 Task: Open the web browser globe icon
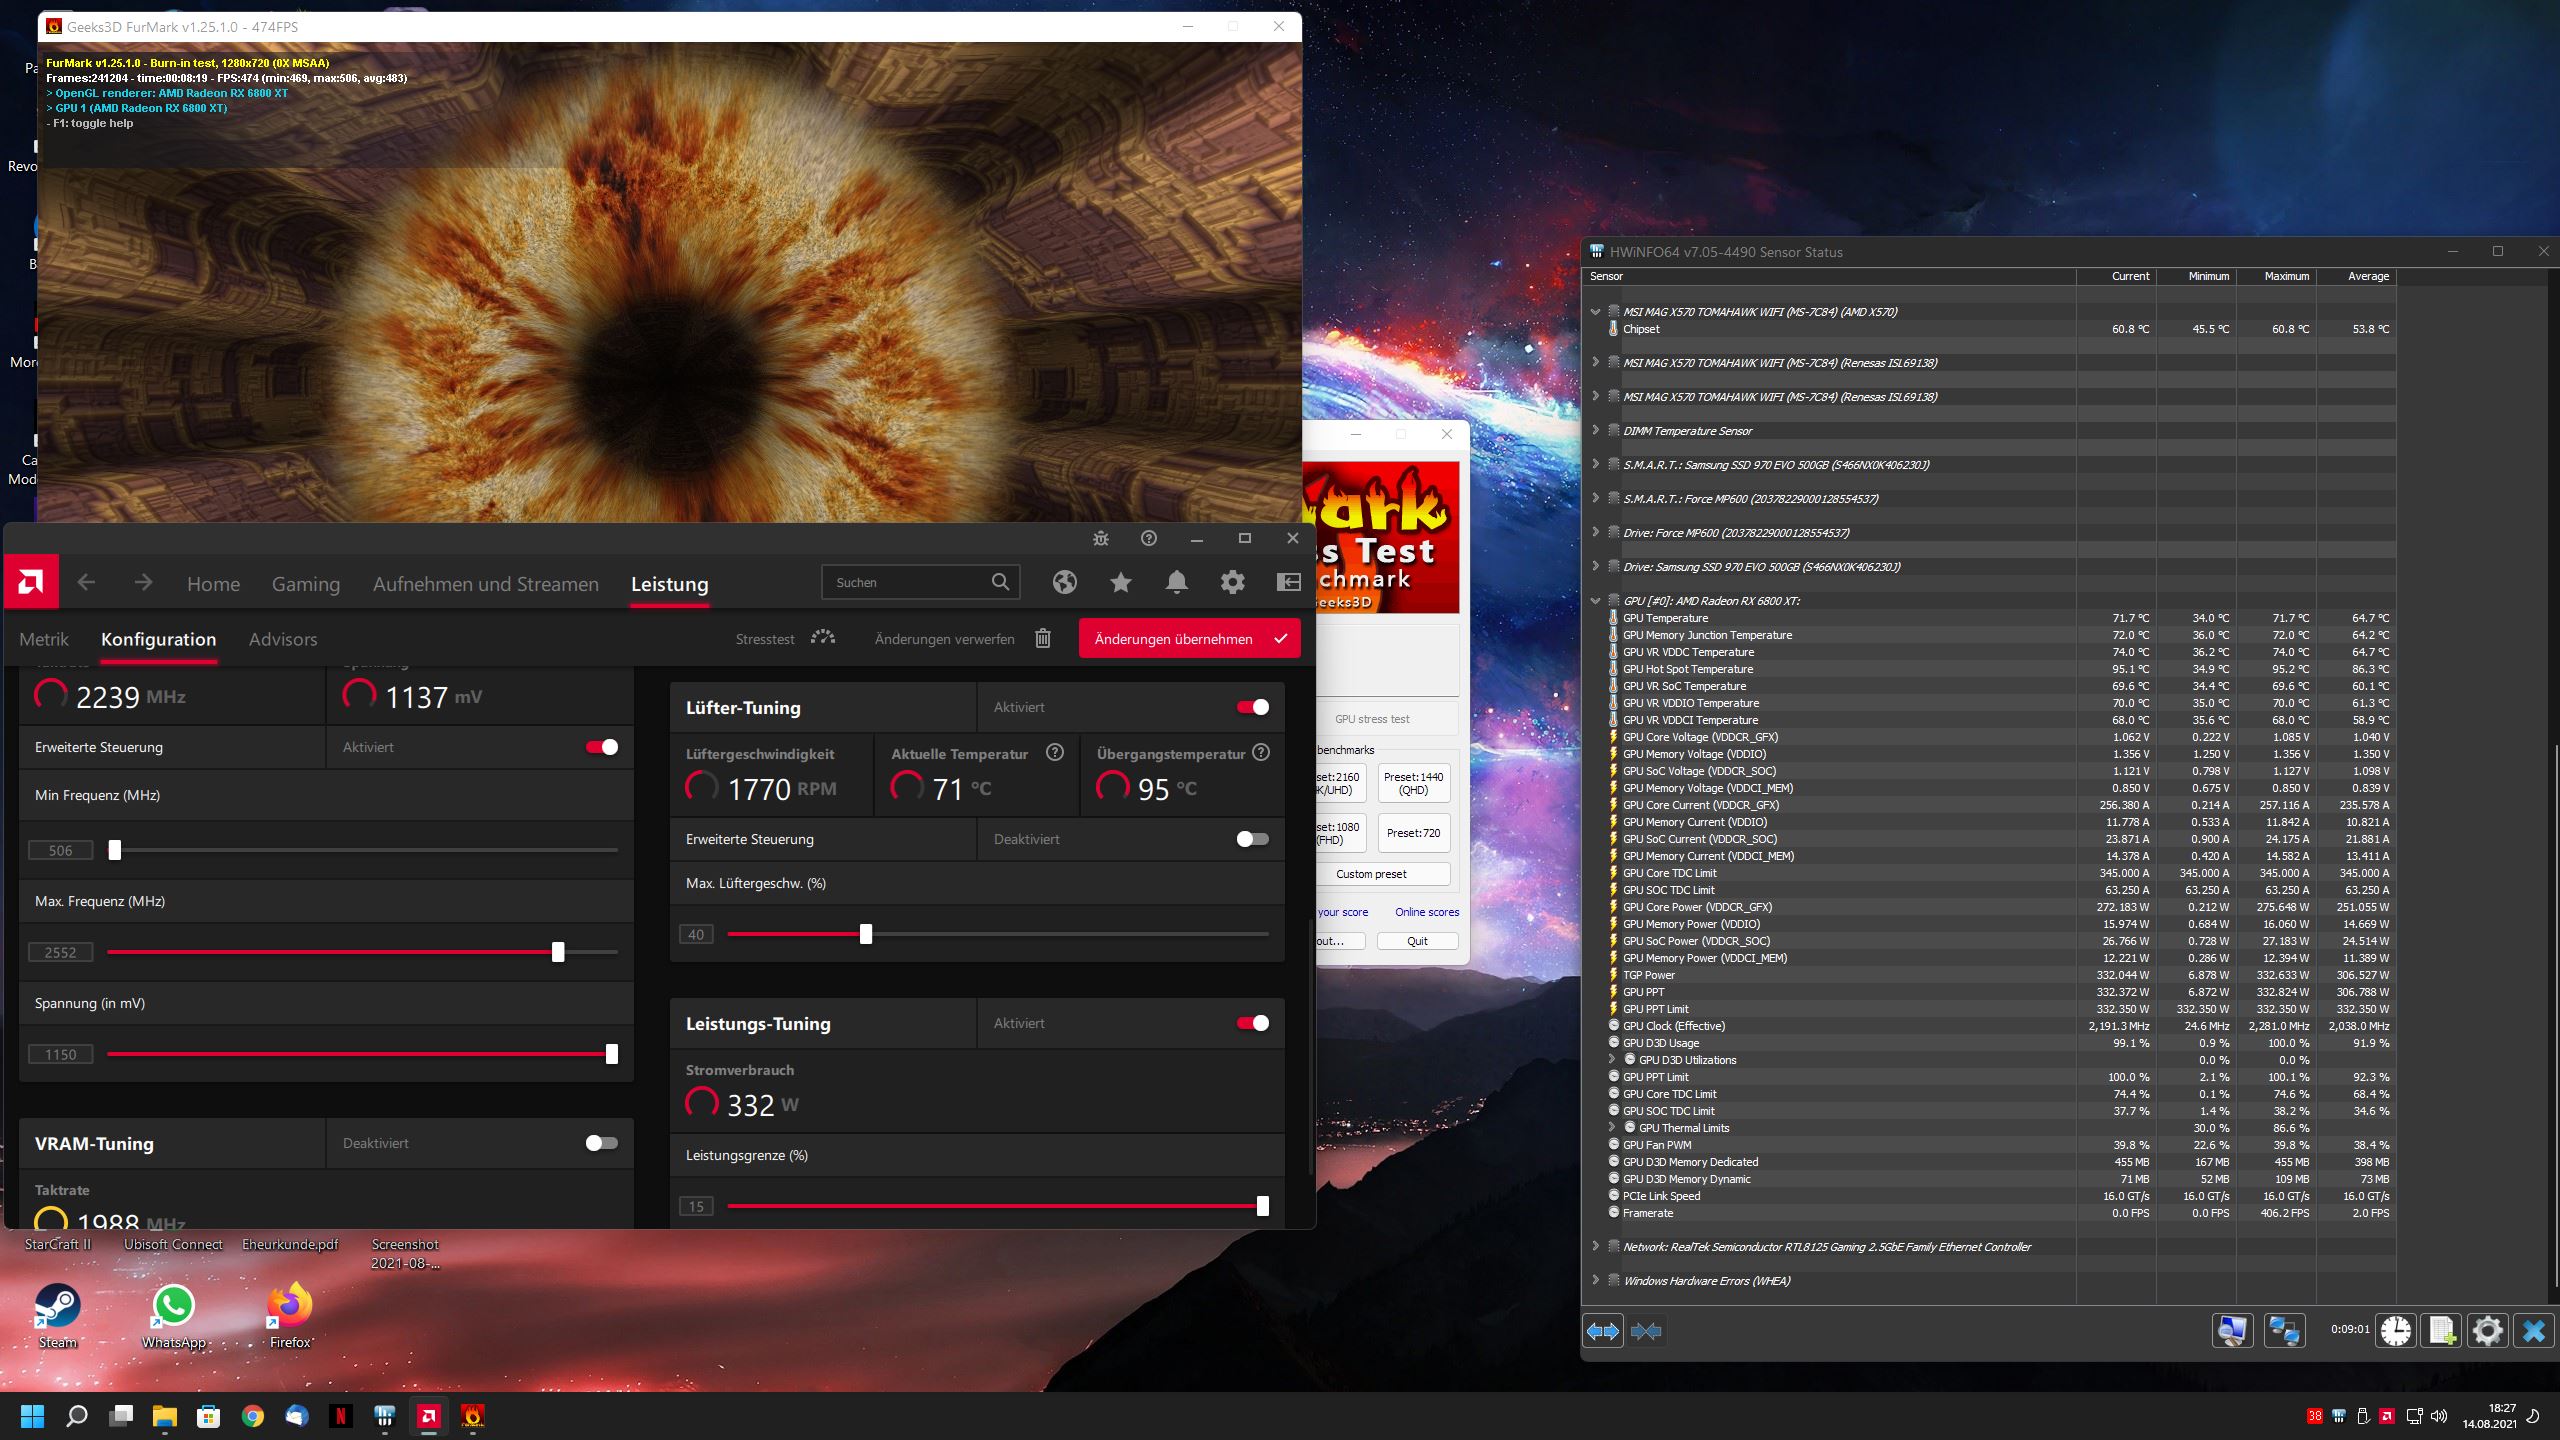(1064, 582)
